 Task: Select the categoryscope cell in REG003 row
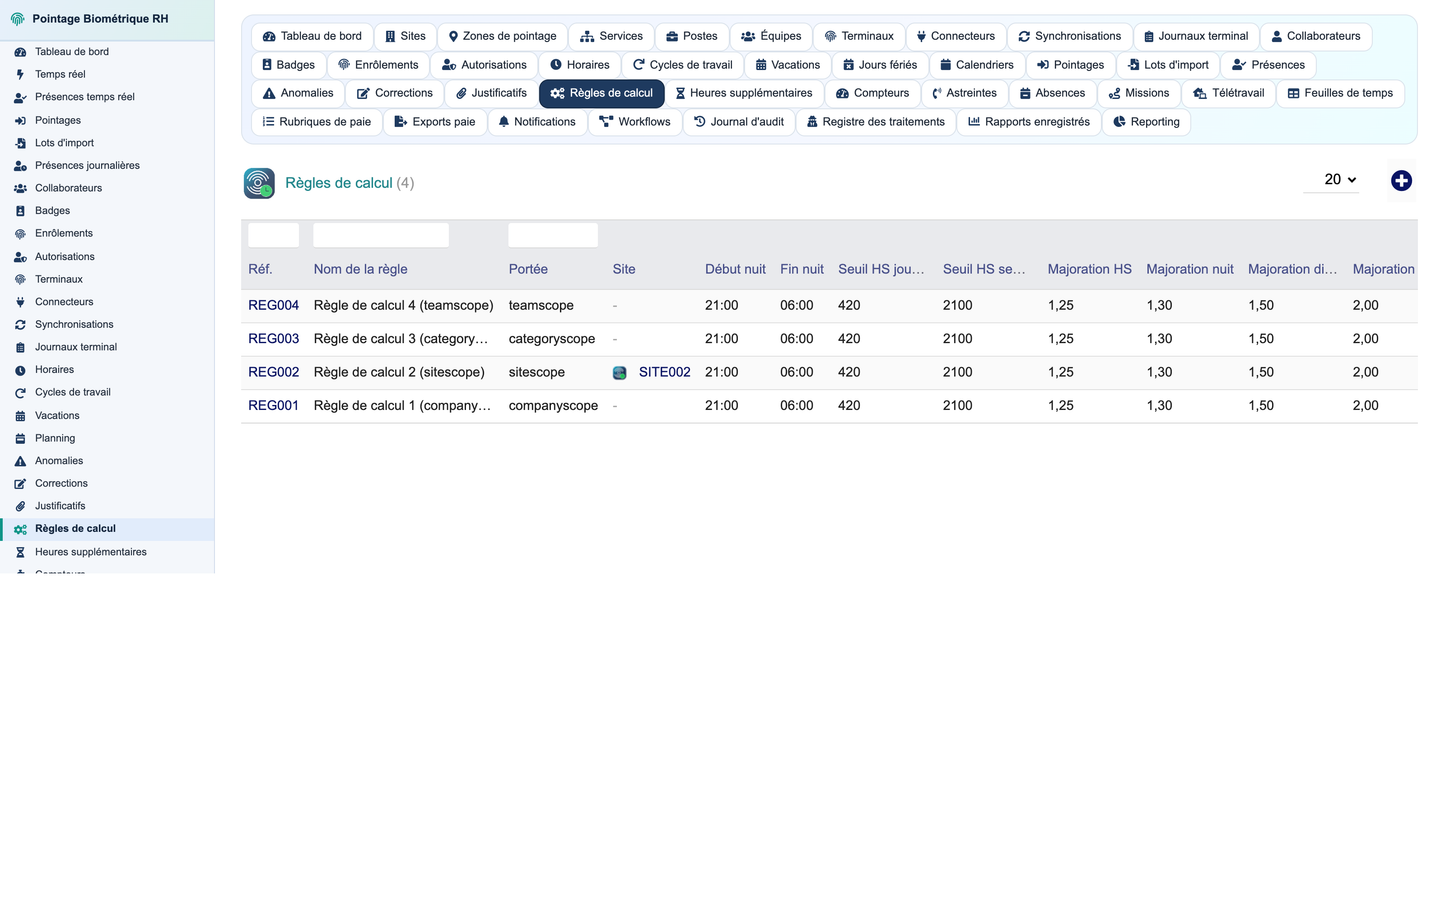point(552,339)
